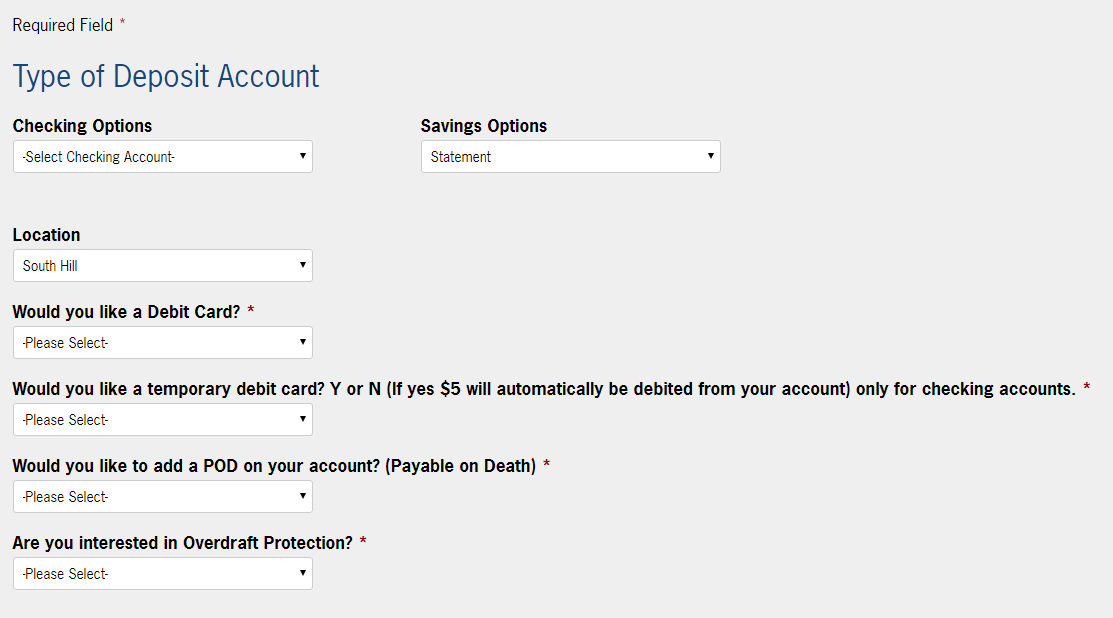Open the Savings Options dropdown showing Statement

pyautogui.click(x=570, y=157)
